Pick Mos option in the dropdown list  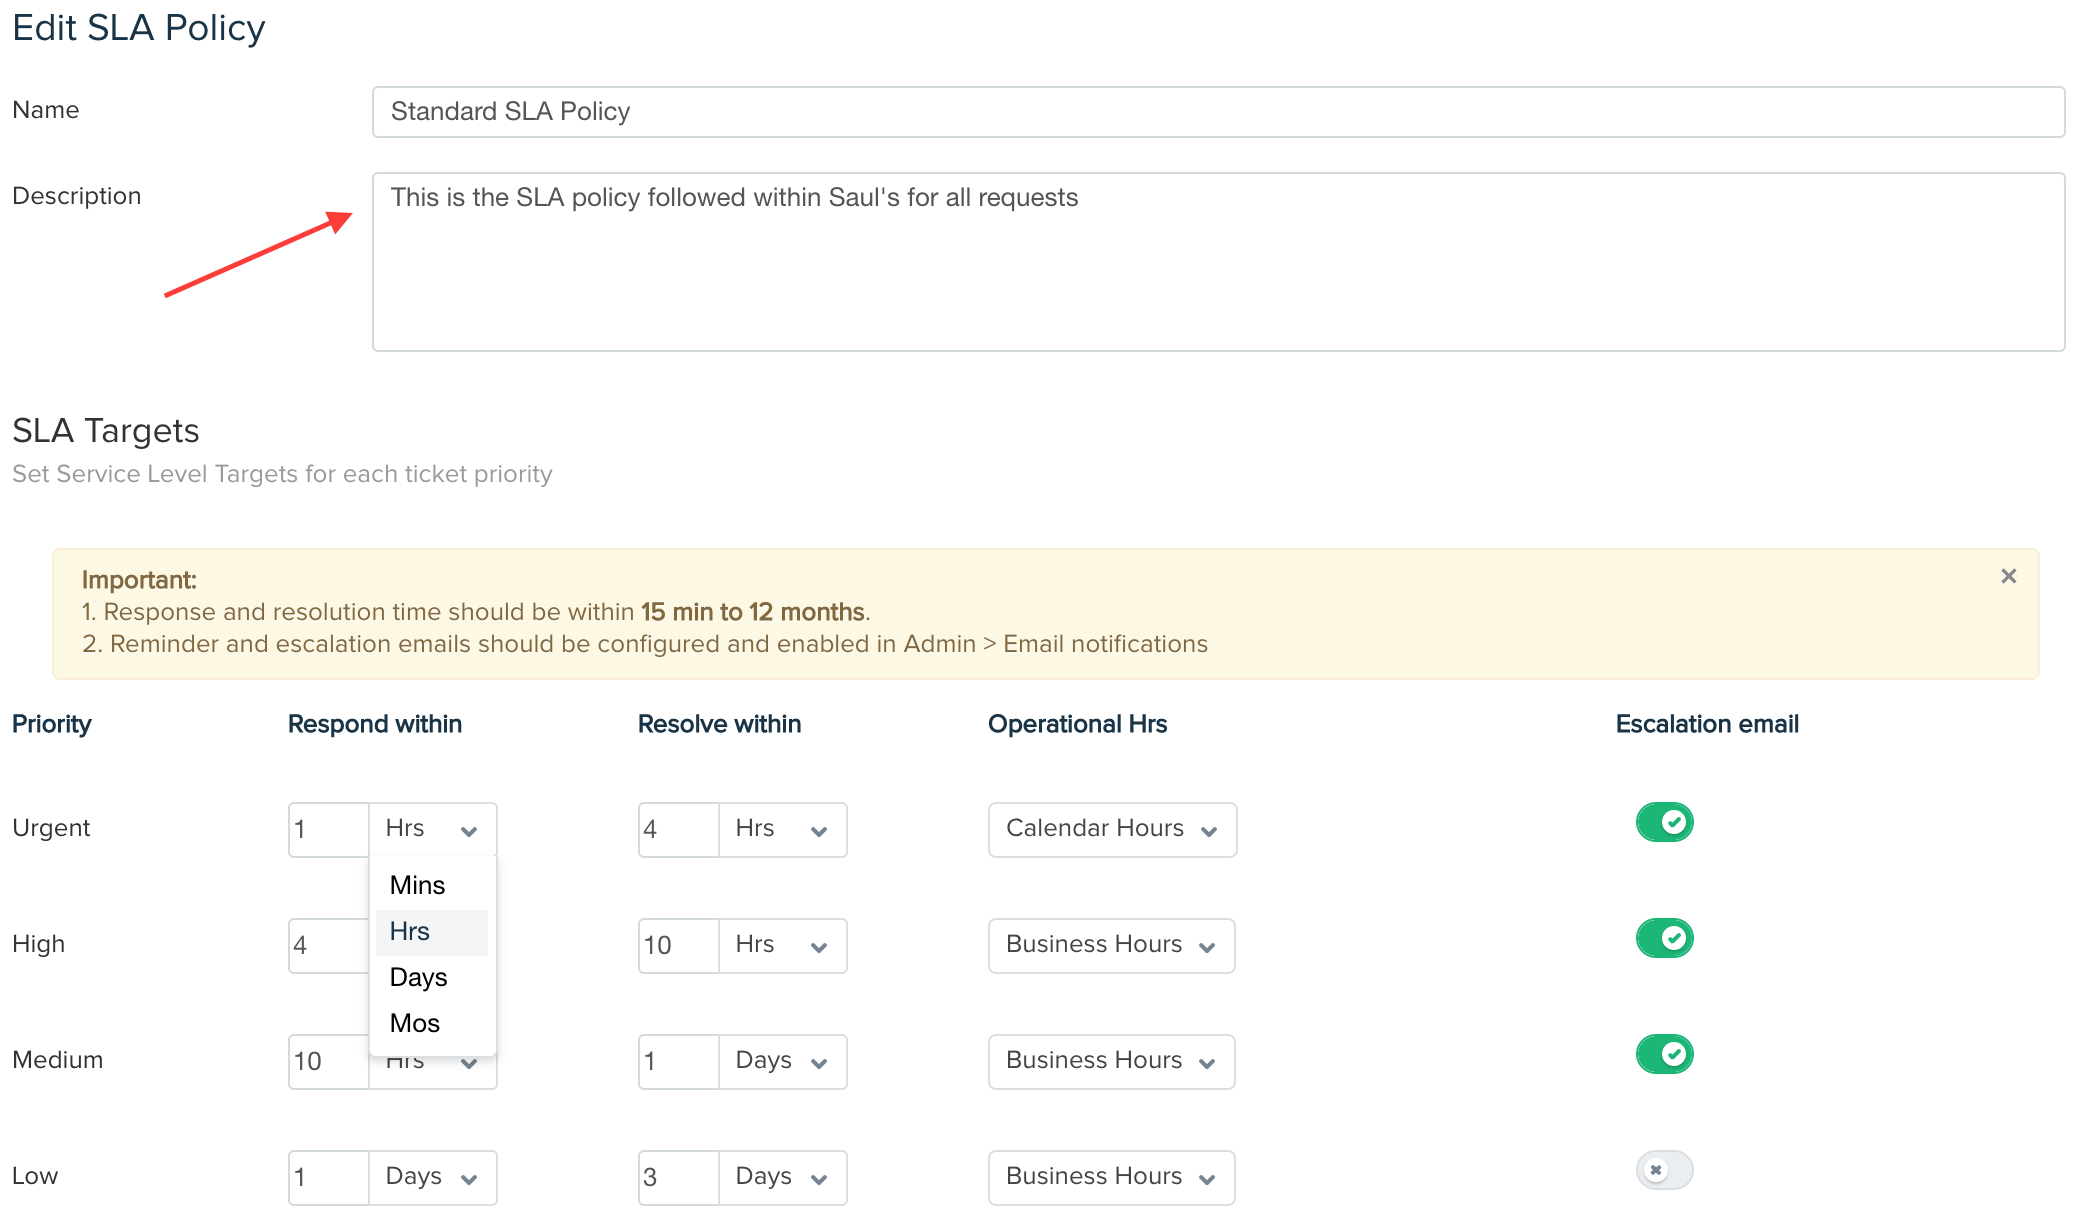[415, 1023]
